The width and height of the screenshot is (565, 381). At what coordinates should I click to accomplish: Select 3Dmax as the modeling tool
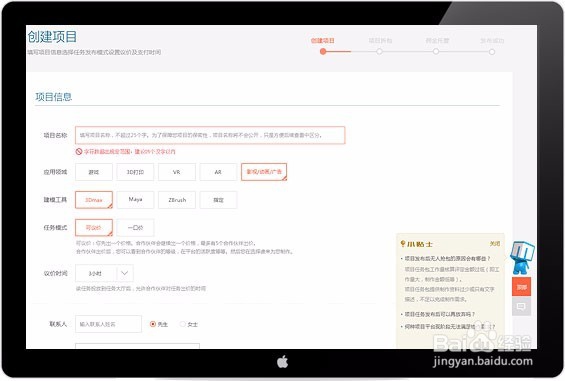[x=94, y=200]
